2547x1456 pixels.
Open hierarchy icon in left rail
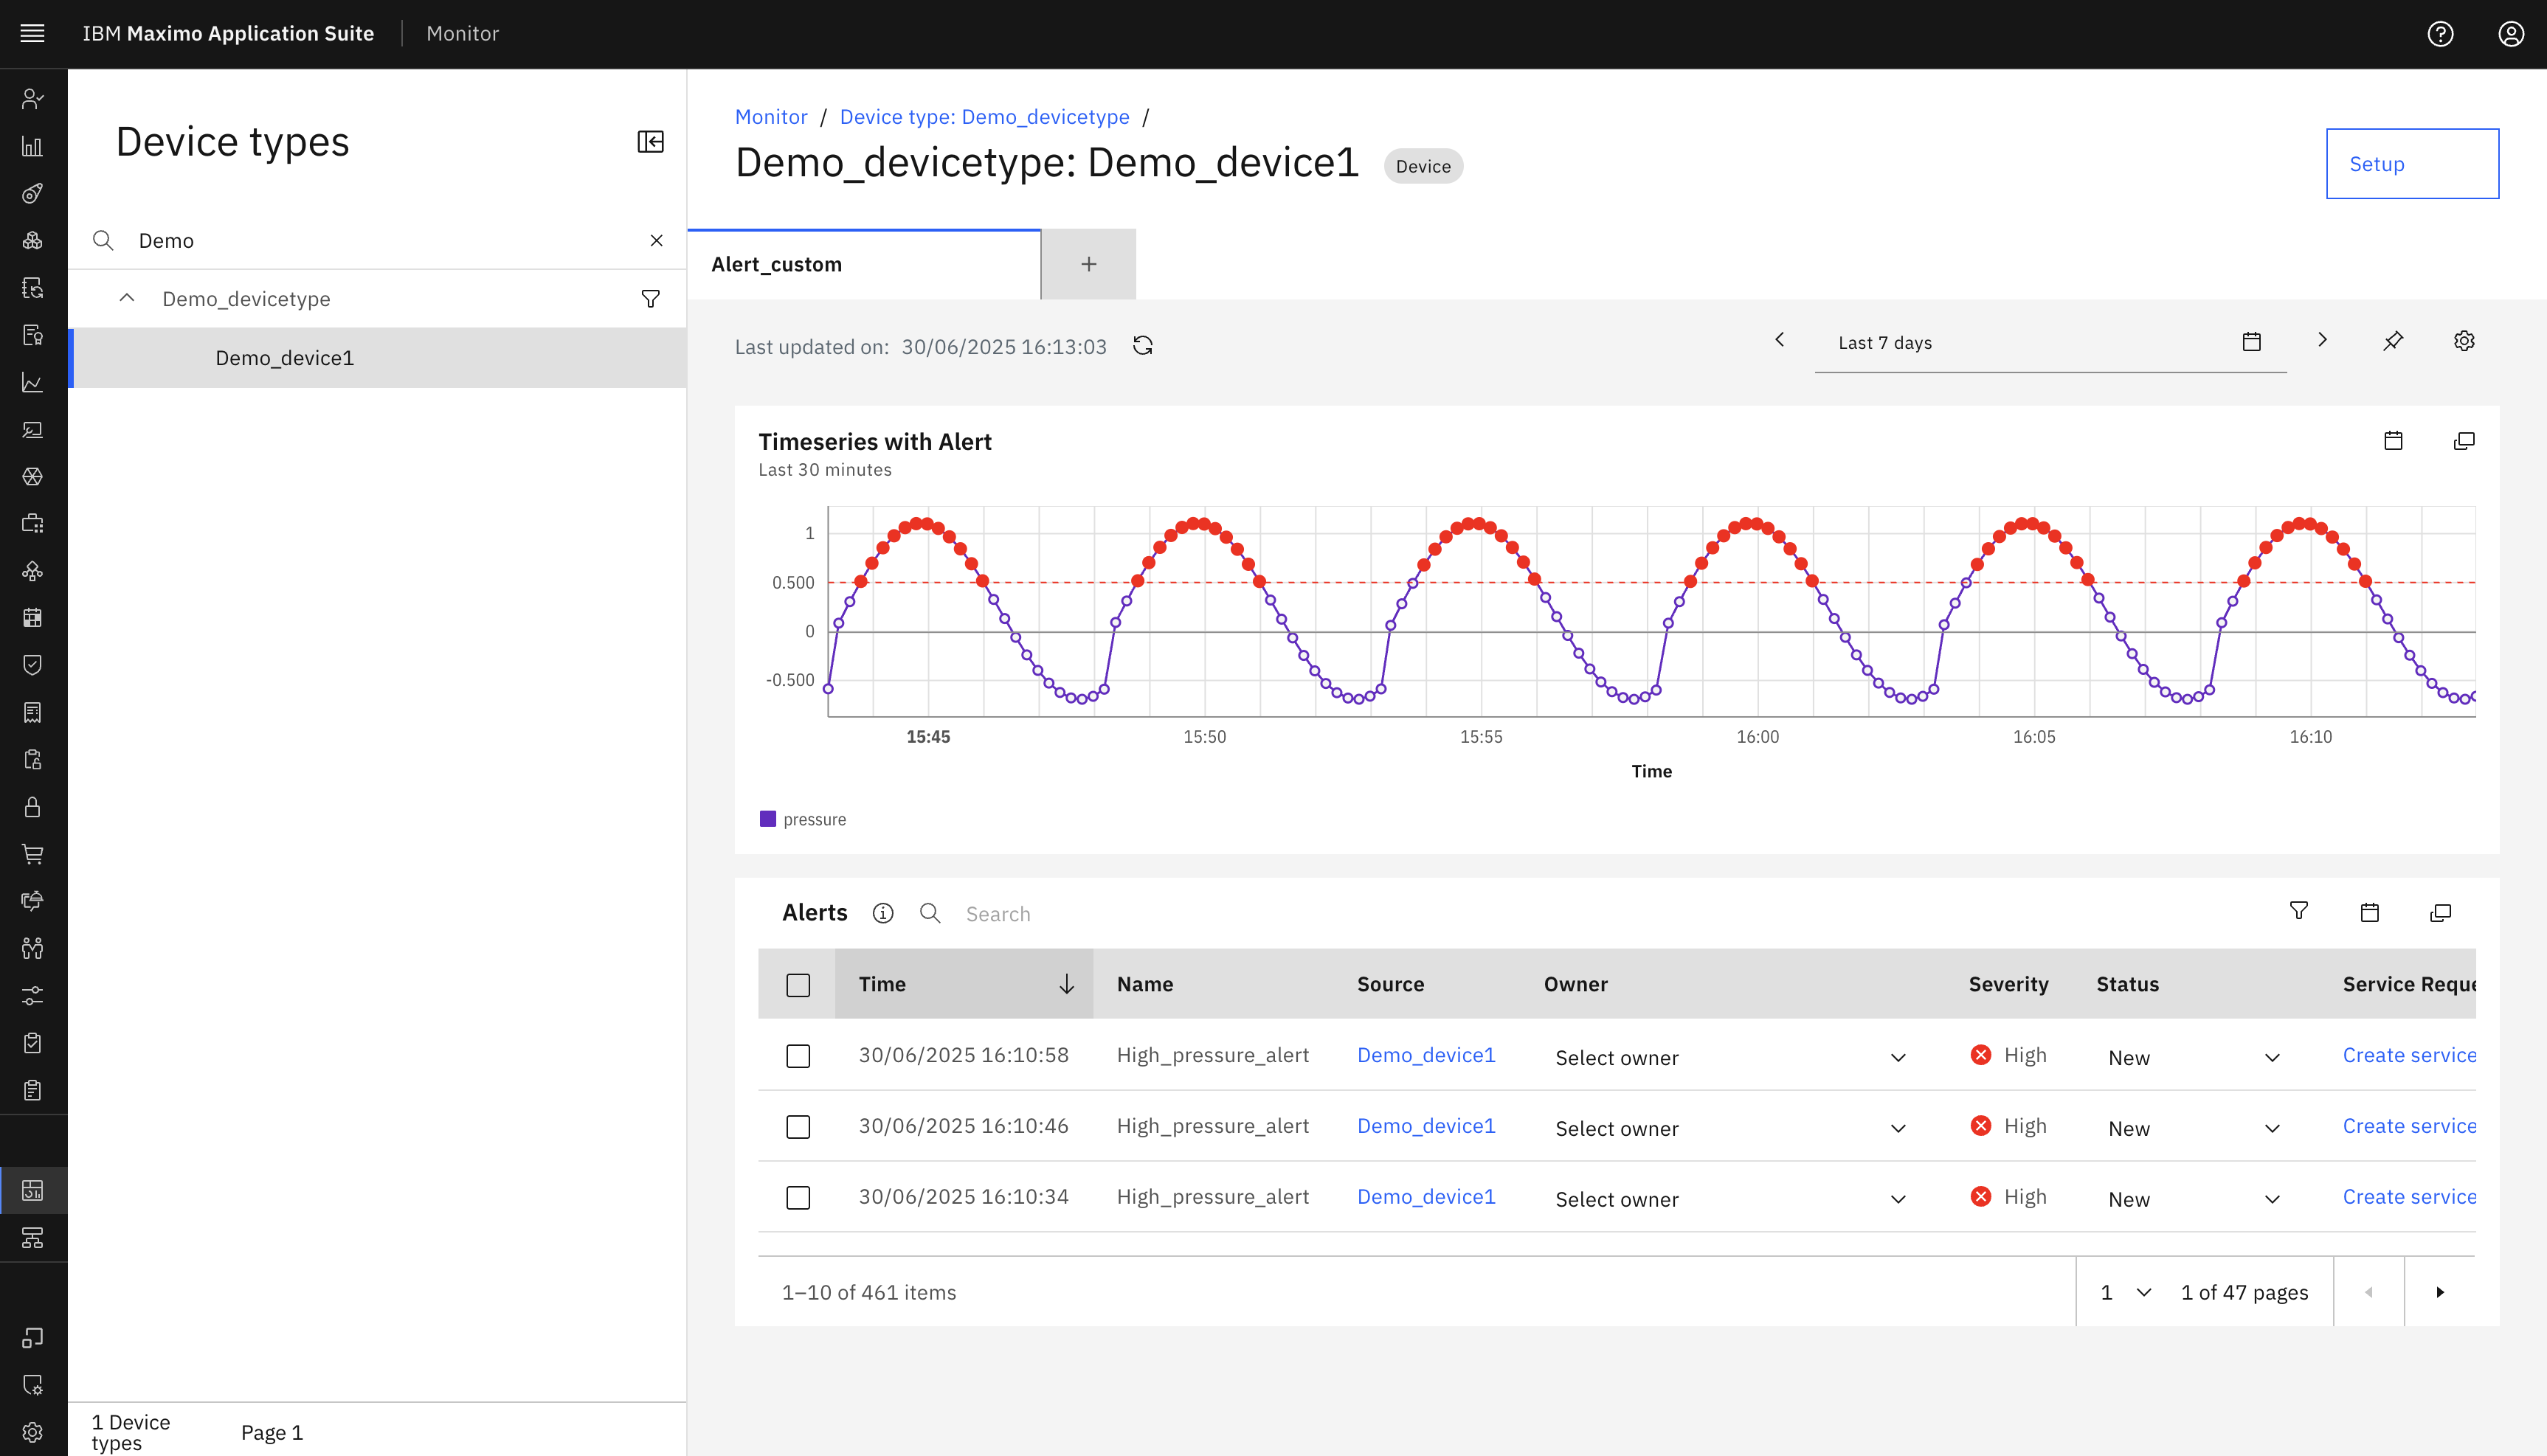click(33, 1238)
